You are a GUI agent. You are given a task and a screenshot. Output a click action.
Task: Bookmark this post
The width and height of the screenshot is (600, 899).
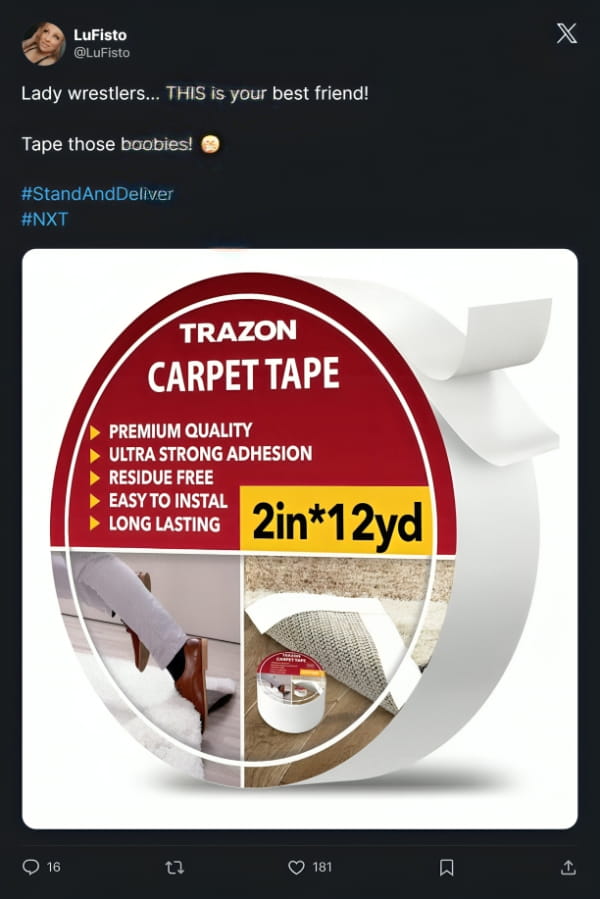(446, 867)
